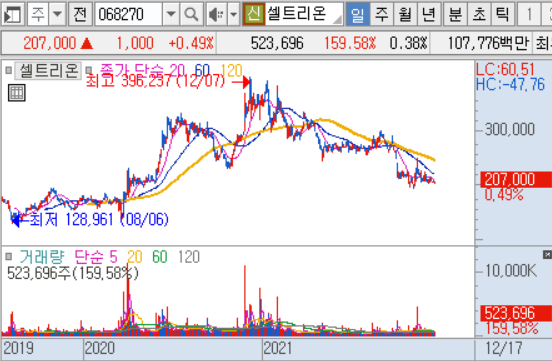Click the 10,000K volume axis label
The image size is (552, 361).
pos(511,271)
